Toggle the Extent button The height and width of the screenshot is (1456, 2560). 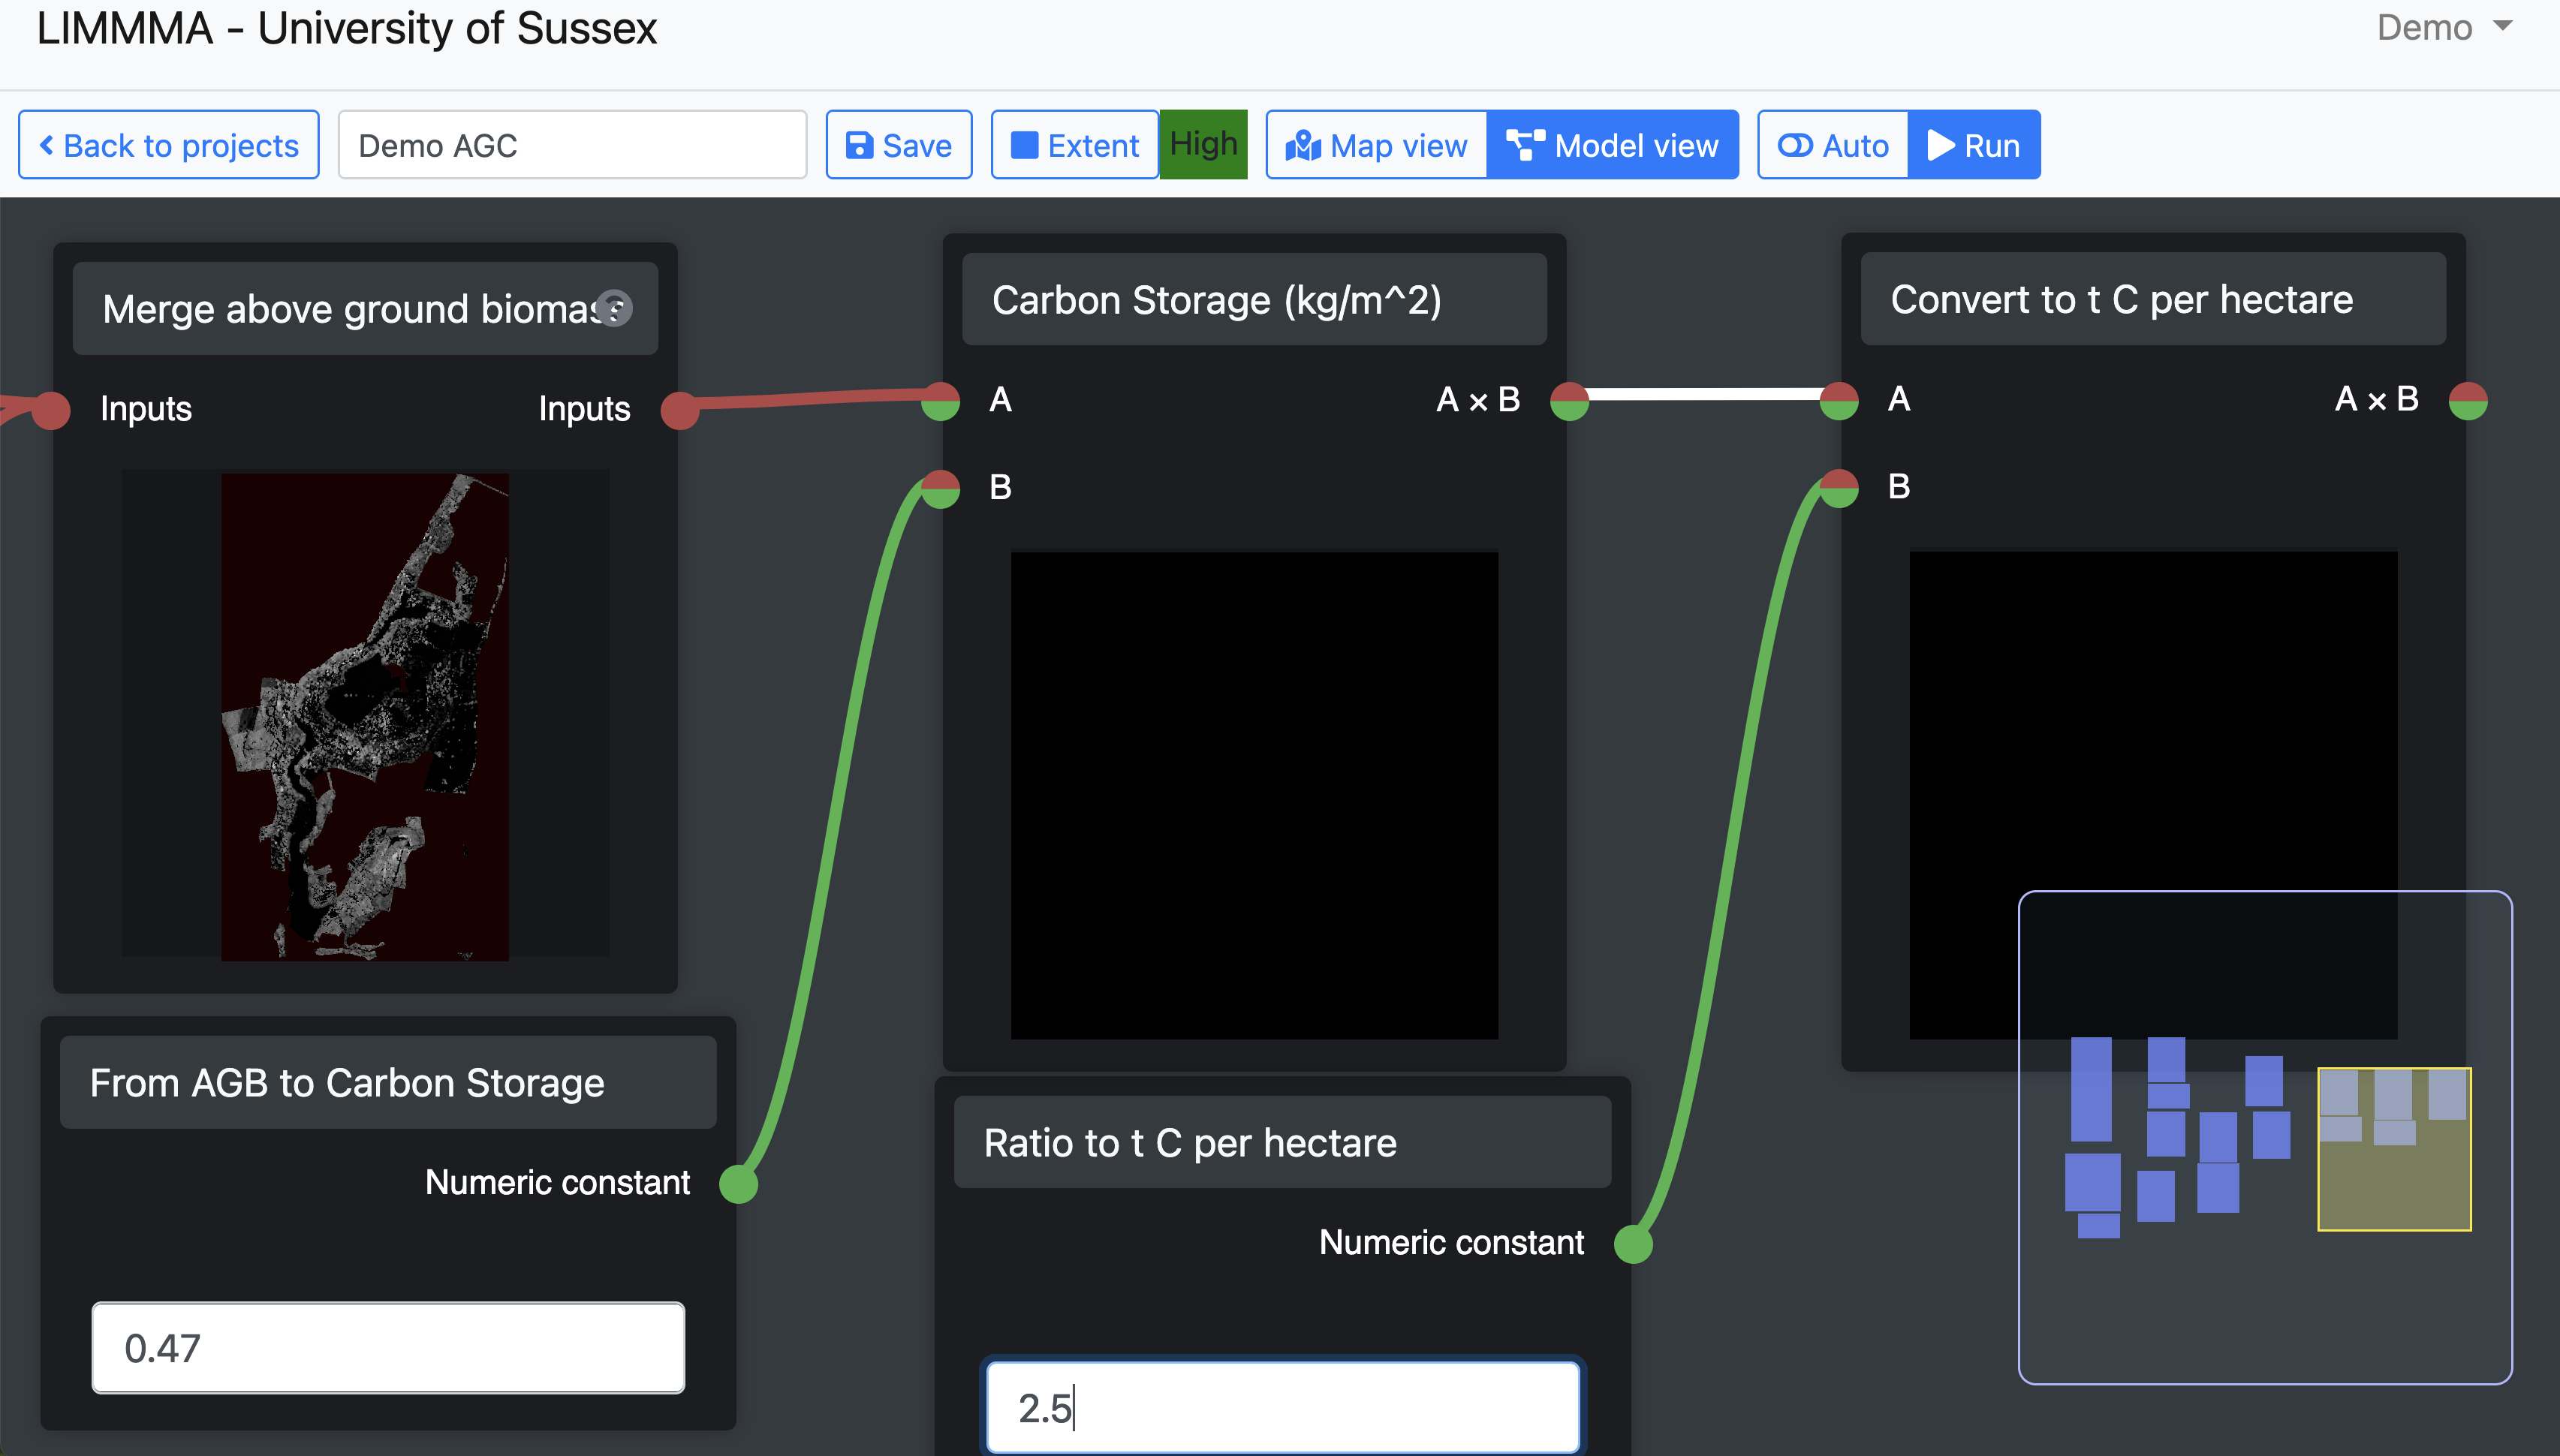tap(1074, 145)
